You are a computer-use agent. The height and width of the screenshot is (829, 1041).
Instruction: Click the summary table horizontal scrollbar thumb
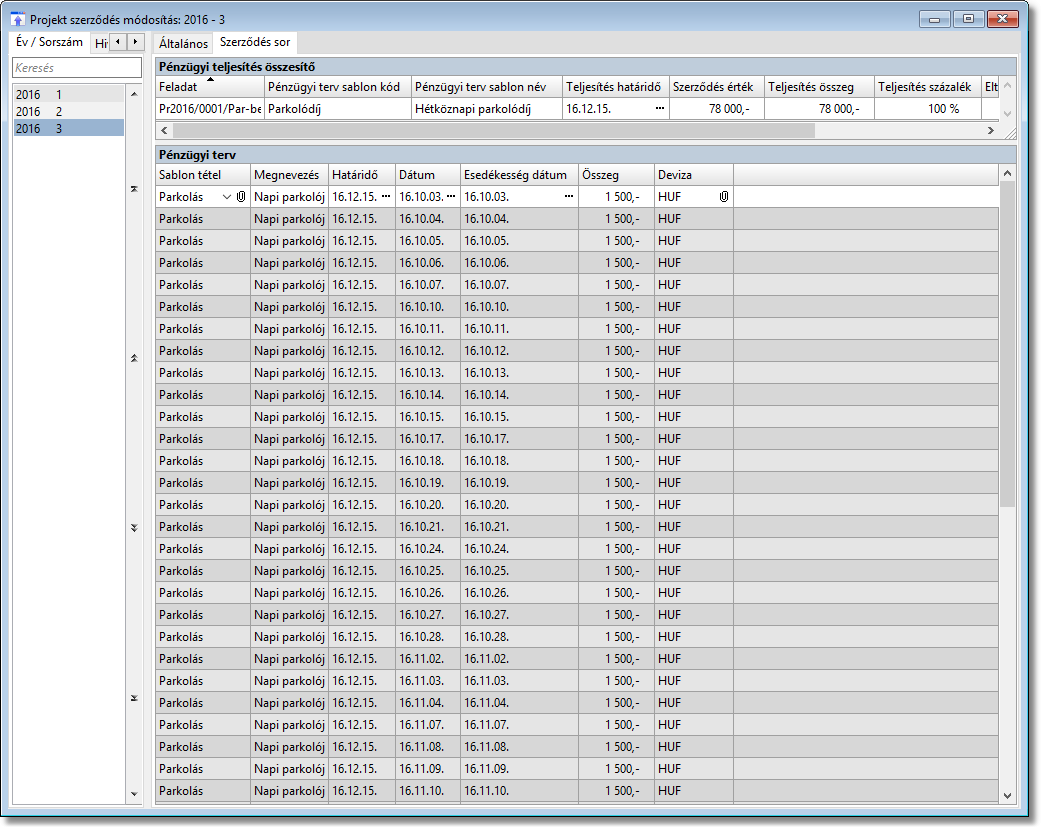pyautogui.click(x=494, y=130)
